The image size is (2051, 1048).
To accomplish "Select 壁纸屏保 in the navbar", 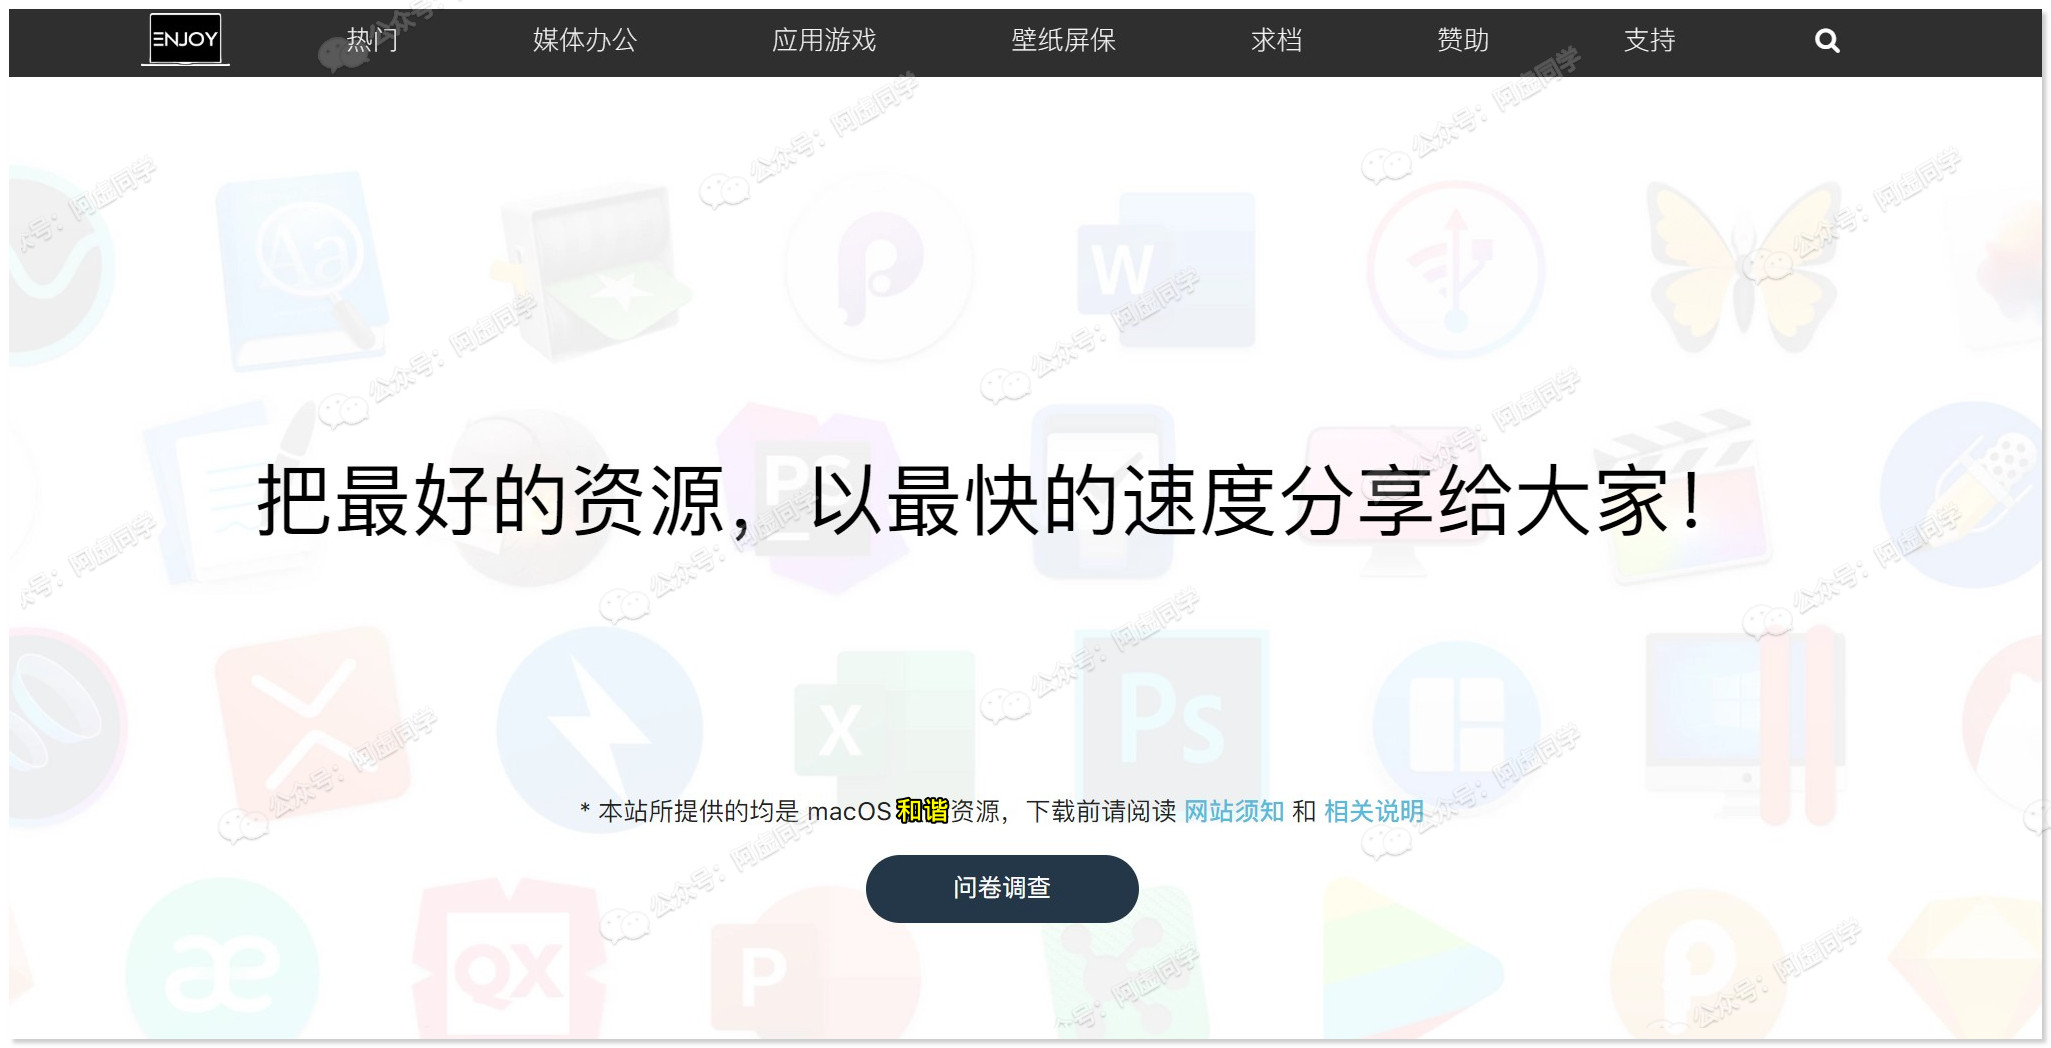I will pyautogui.click(x=1063, y=40).
